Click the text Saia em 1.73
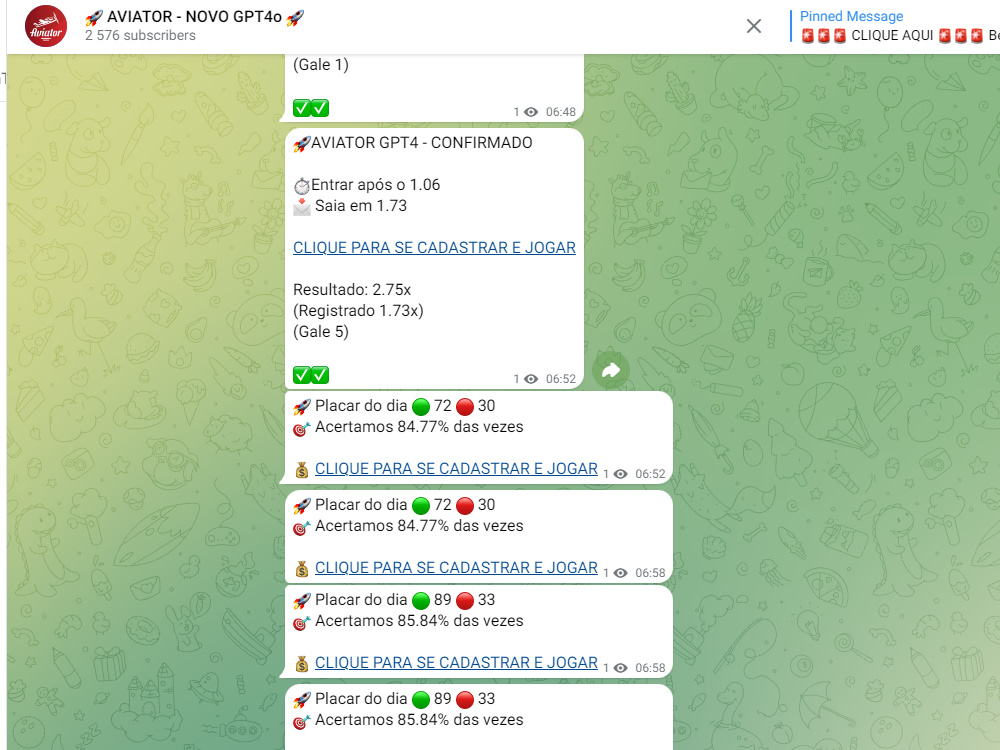Screen dimensions: 1000x750 (361, 206)
